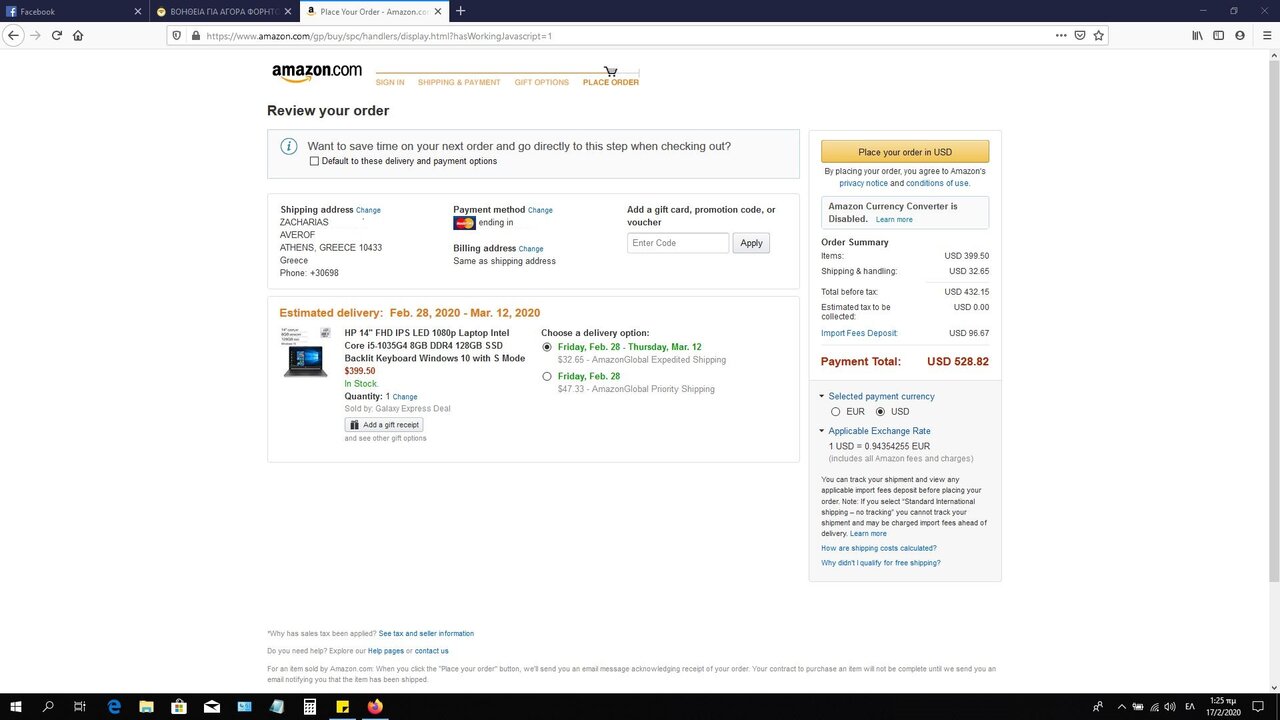The width and height of the screenshot is (1280, 720).
Task: Change the shipping address
Action: 368,210
